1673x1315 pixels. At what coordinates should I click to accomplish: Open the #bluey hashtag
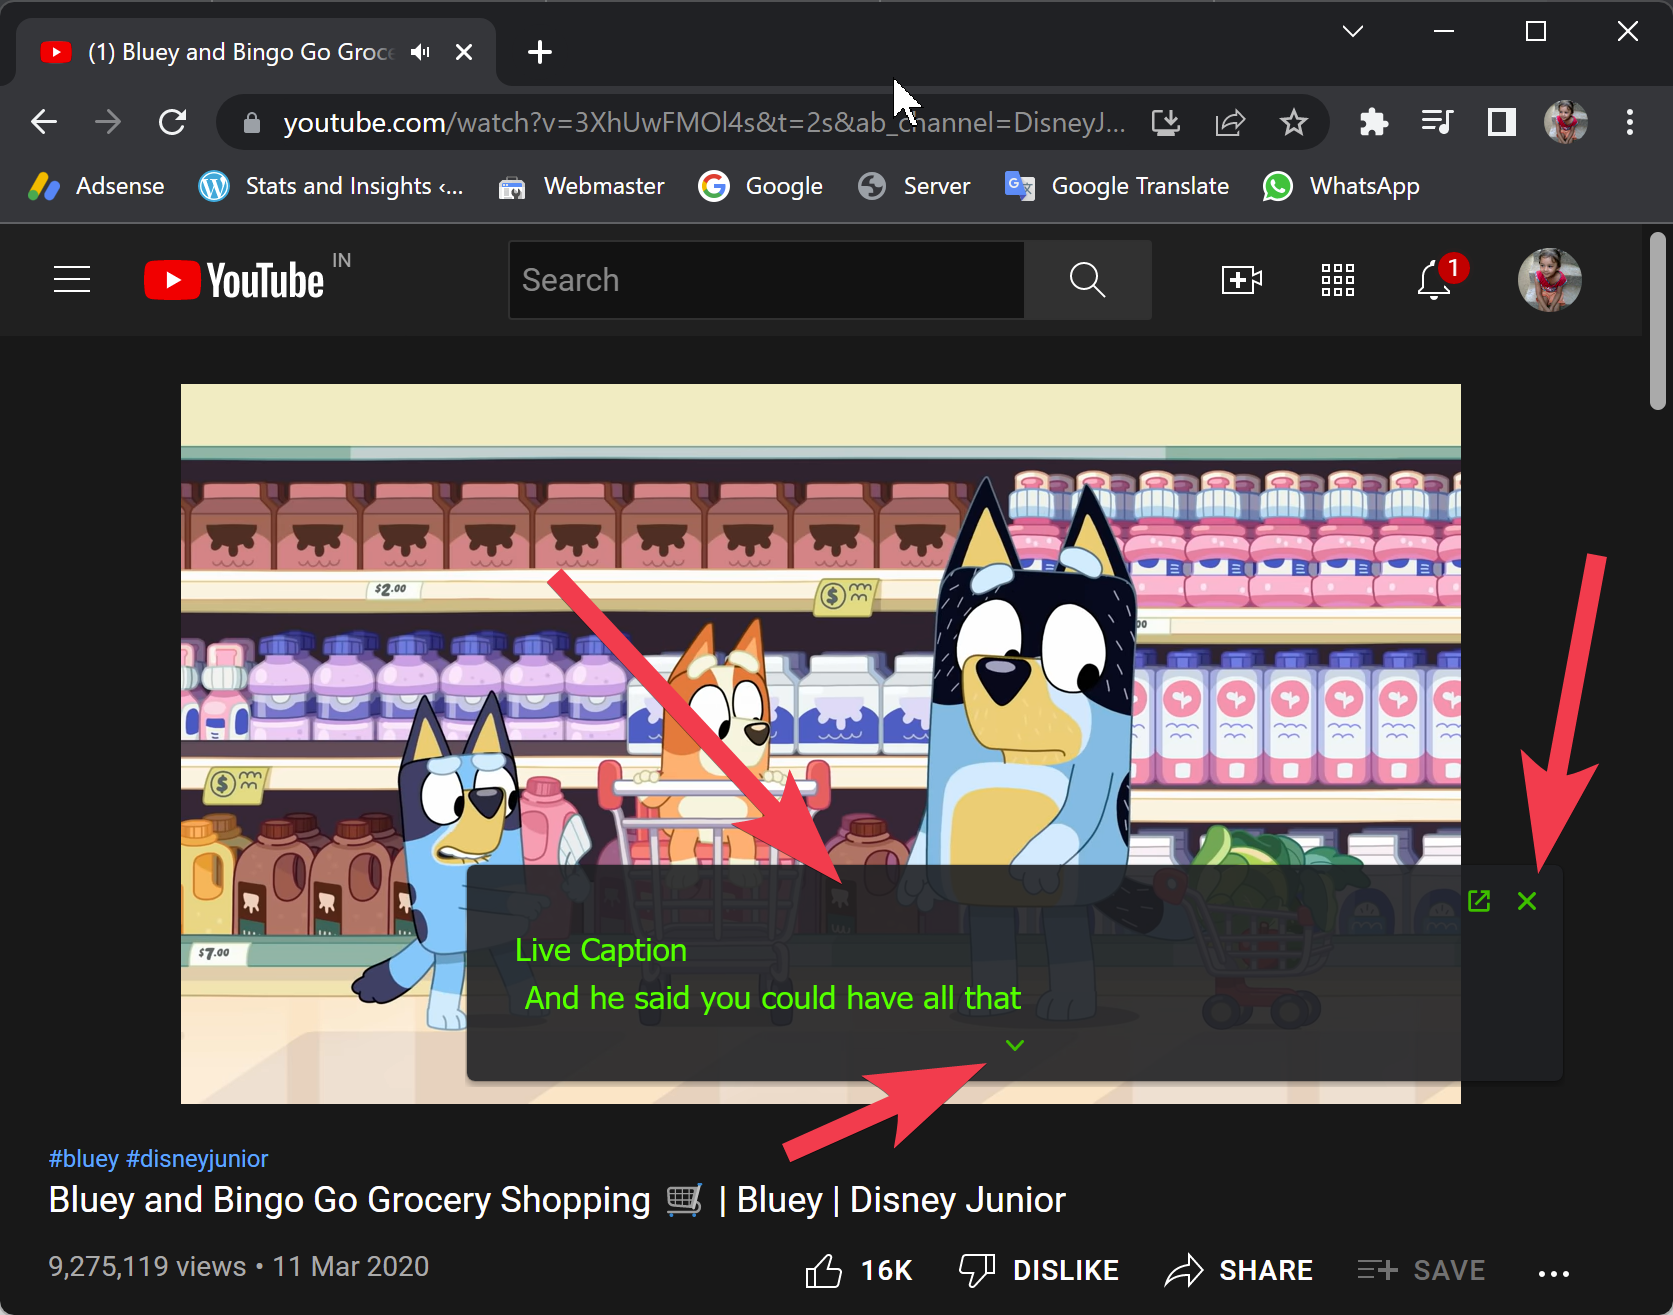83,1158
